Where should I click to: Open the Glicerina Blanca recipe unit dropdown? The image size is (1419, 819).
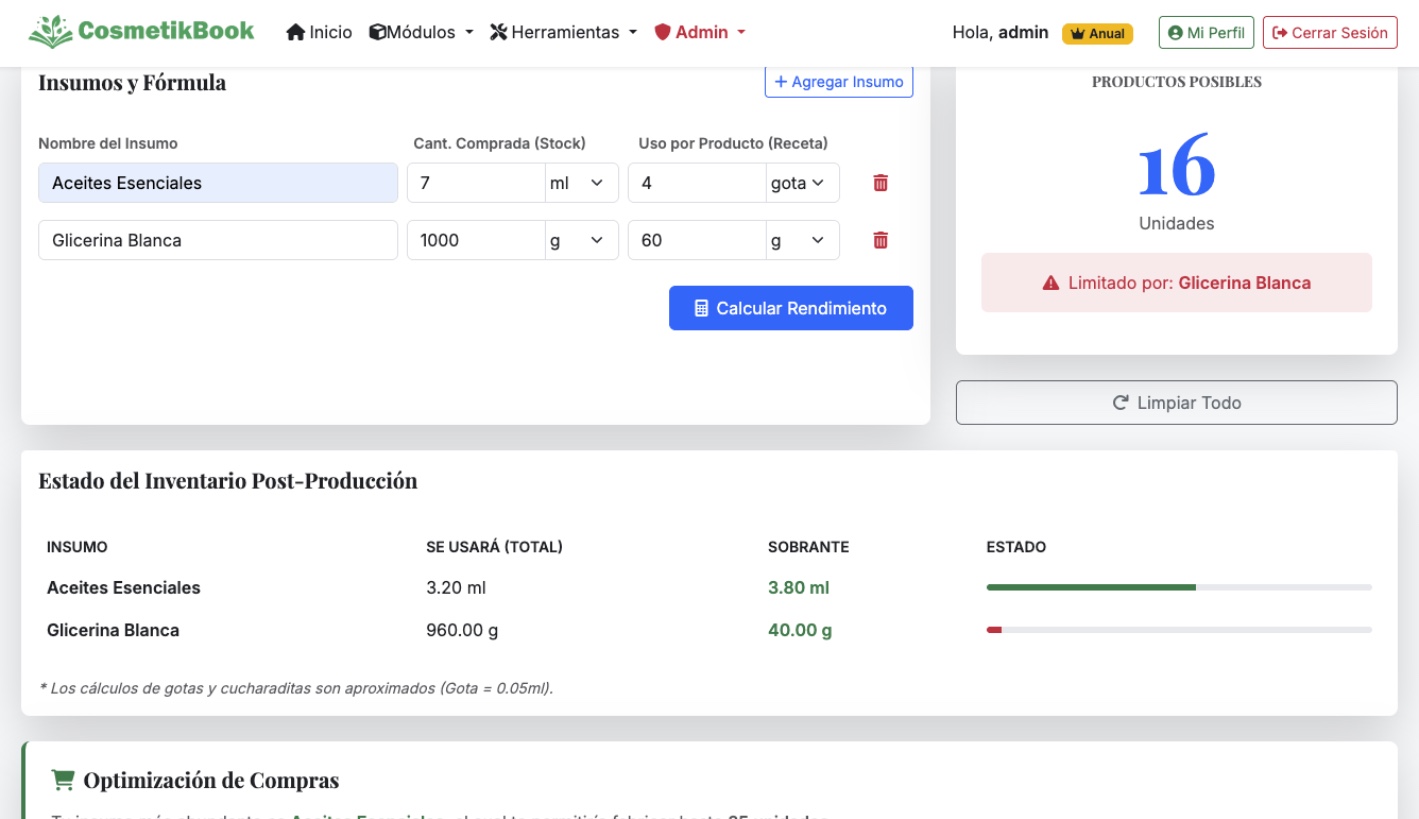pos(802,240)
